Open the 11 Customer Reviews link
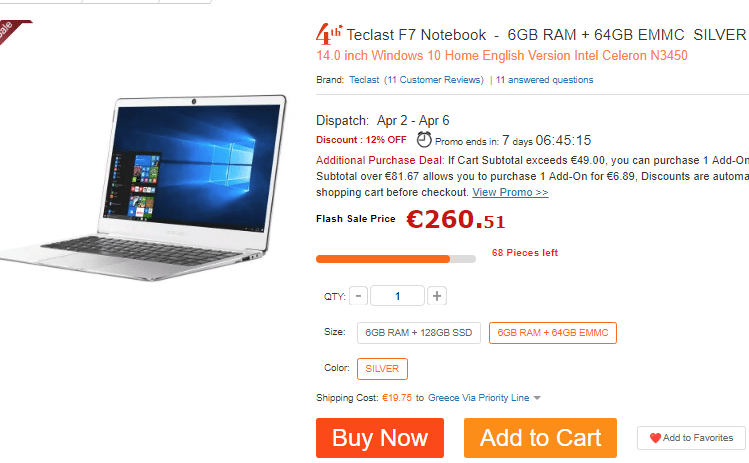Screen dimensions: 749x463 click(434, 80)
